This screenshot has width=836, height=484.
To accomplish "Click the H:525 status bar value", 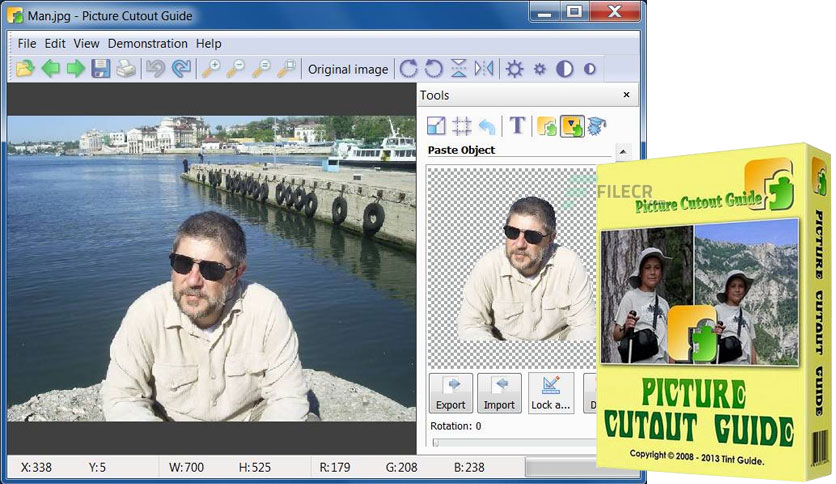I will (255, 468).
